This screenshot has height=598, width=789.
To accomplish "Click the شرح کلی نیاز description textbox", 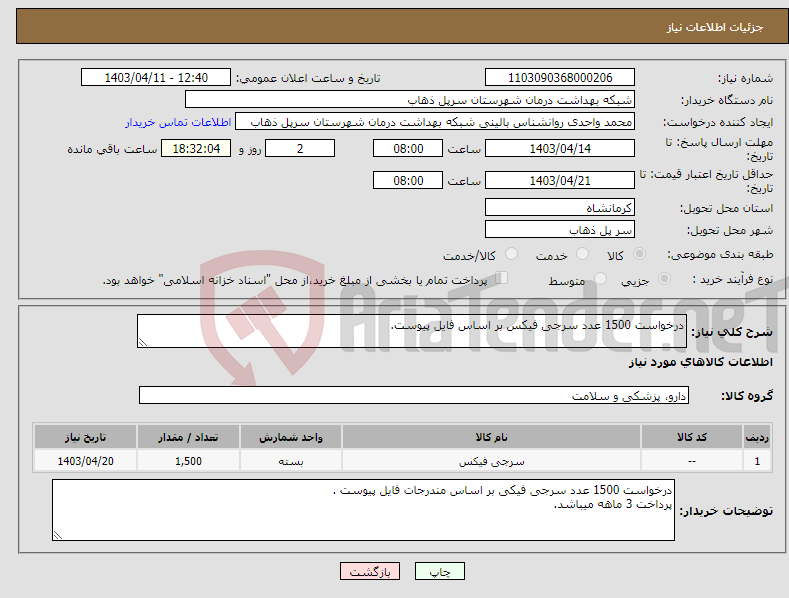I will [x=412, y=331].
